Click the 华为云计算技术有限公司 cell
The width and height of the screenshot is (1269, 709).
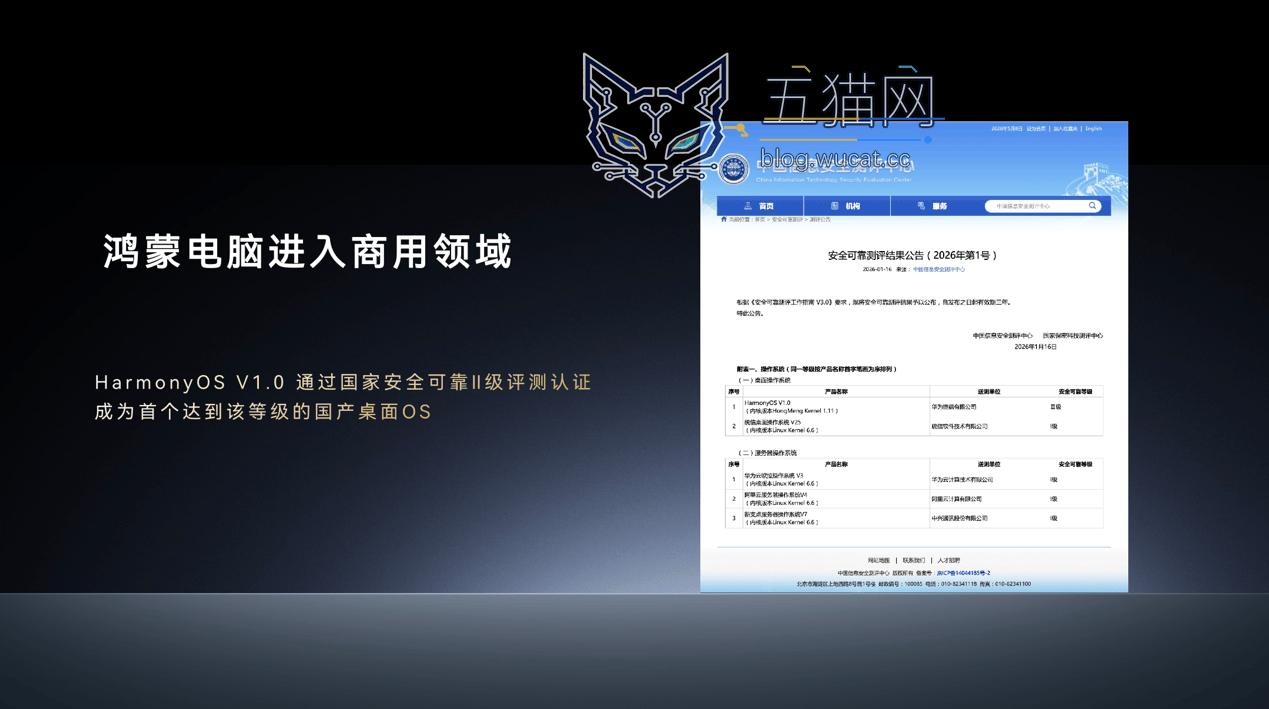pyautogui.click(x=962, y=480)
